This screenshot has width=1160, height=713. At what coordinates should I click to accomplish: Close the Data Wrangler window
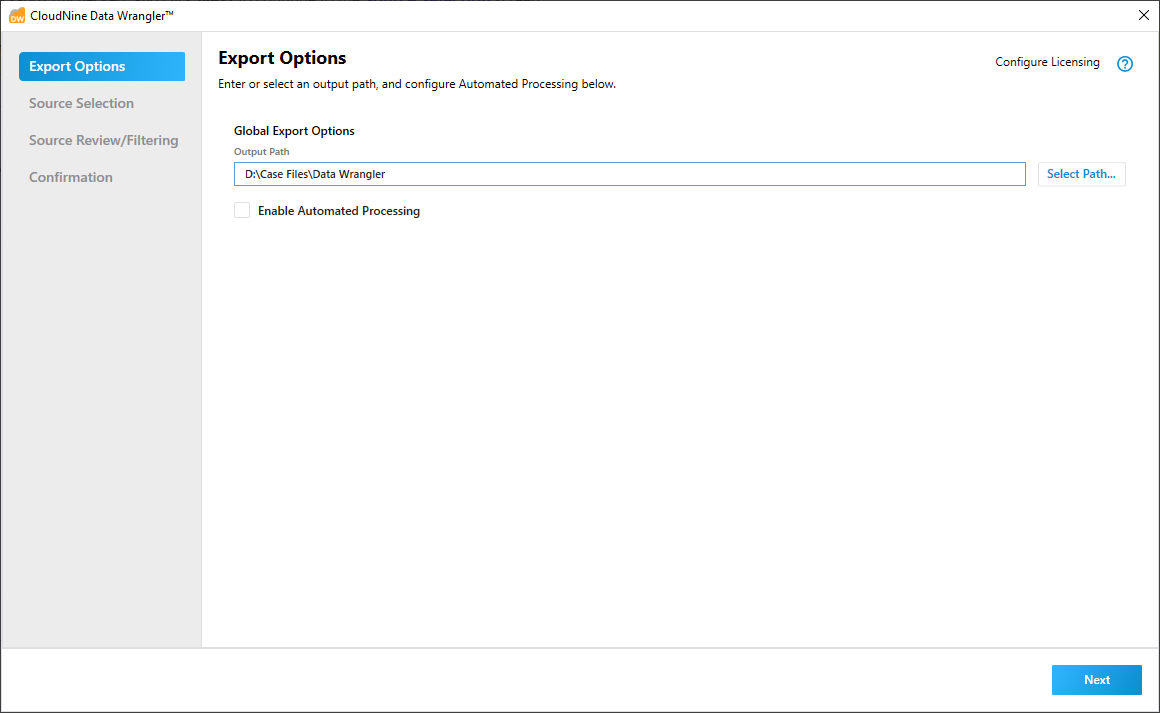tap(1143, 15)
